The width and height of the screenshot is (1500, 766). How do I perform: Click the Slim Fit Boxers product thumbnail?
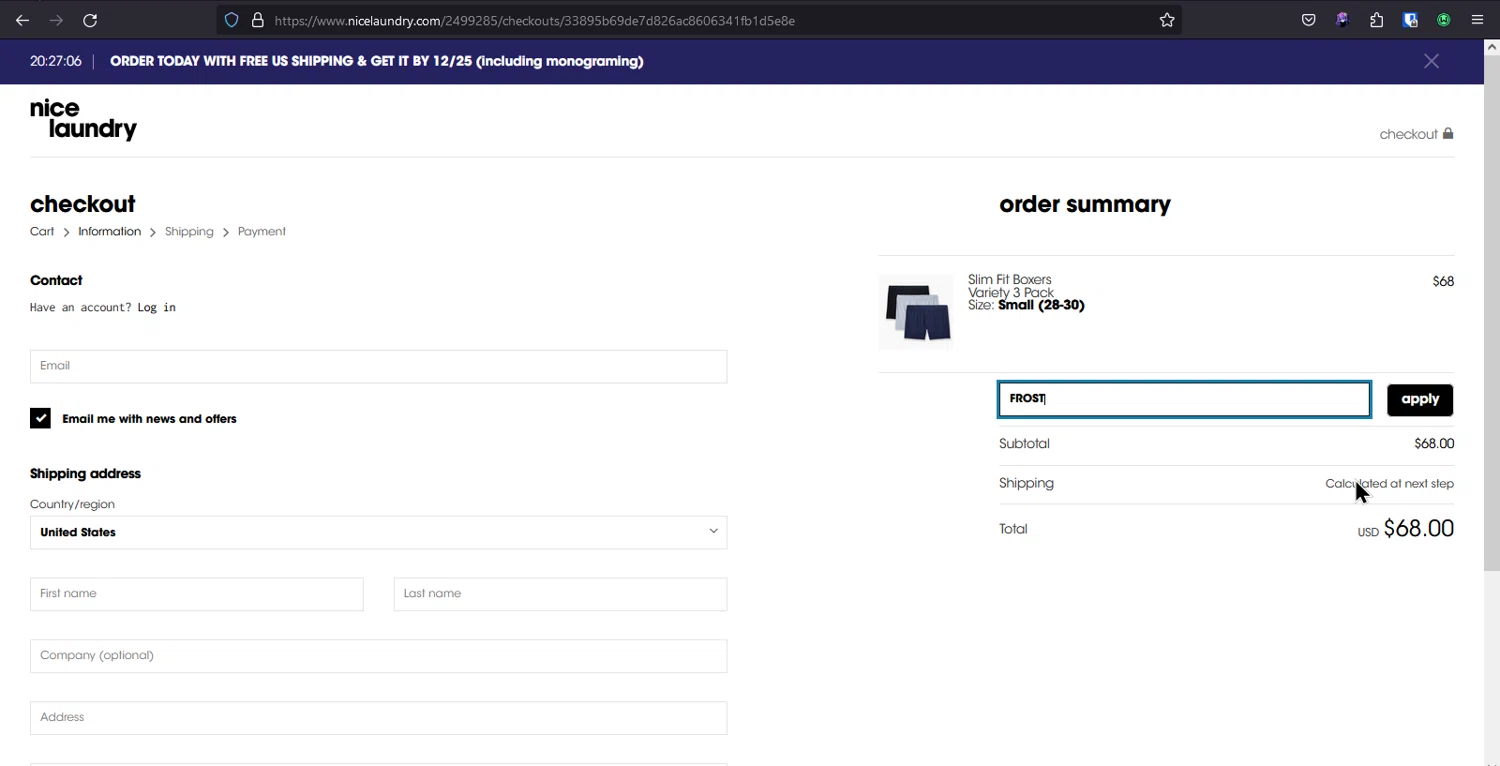[x=916, y=312]
